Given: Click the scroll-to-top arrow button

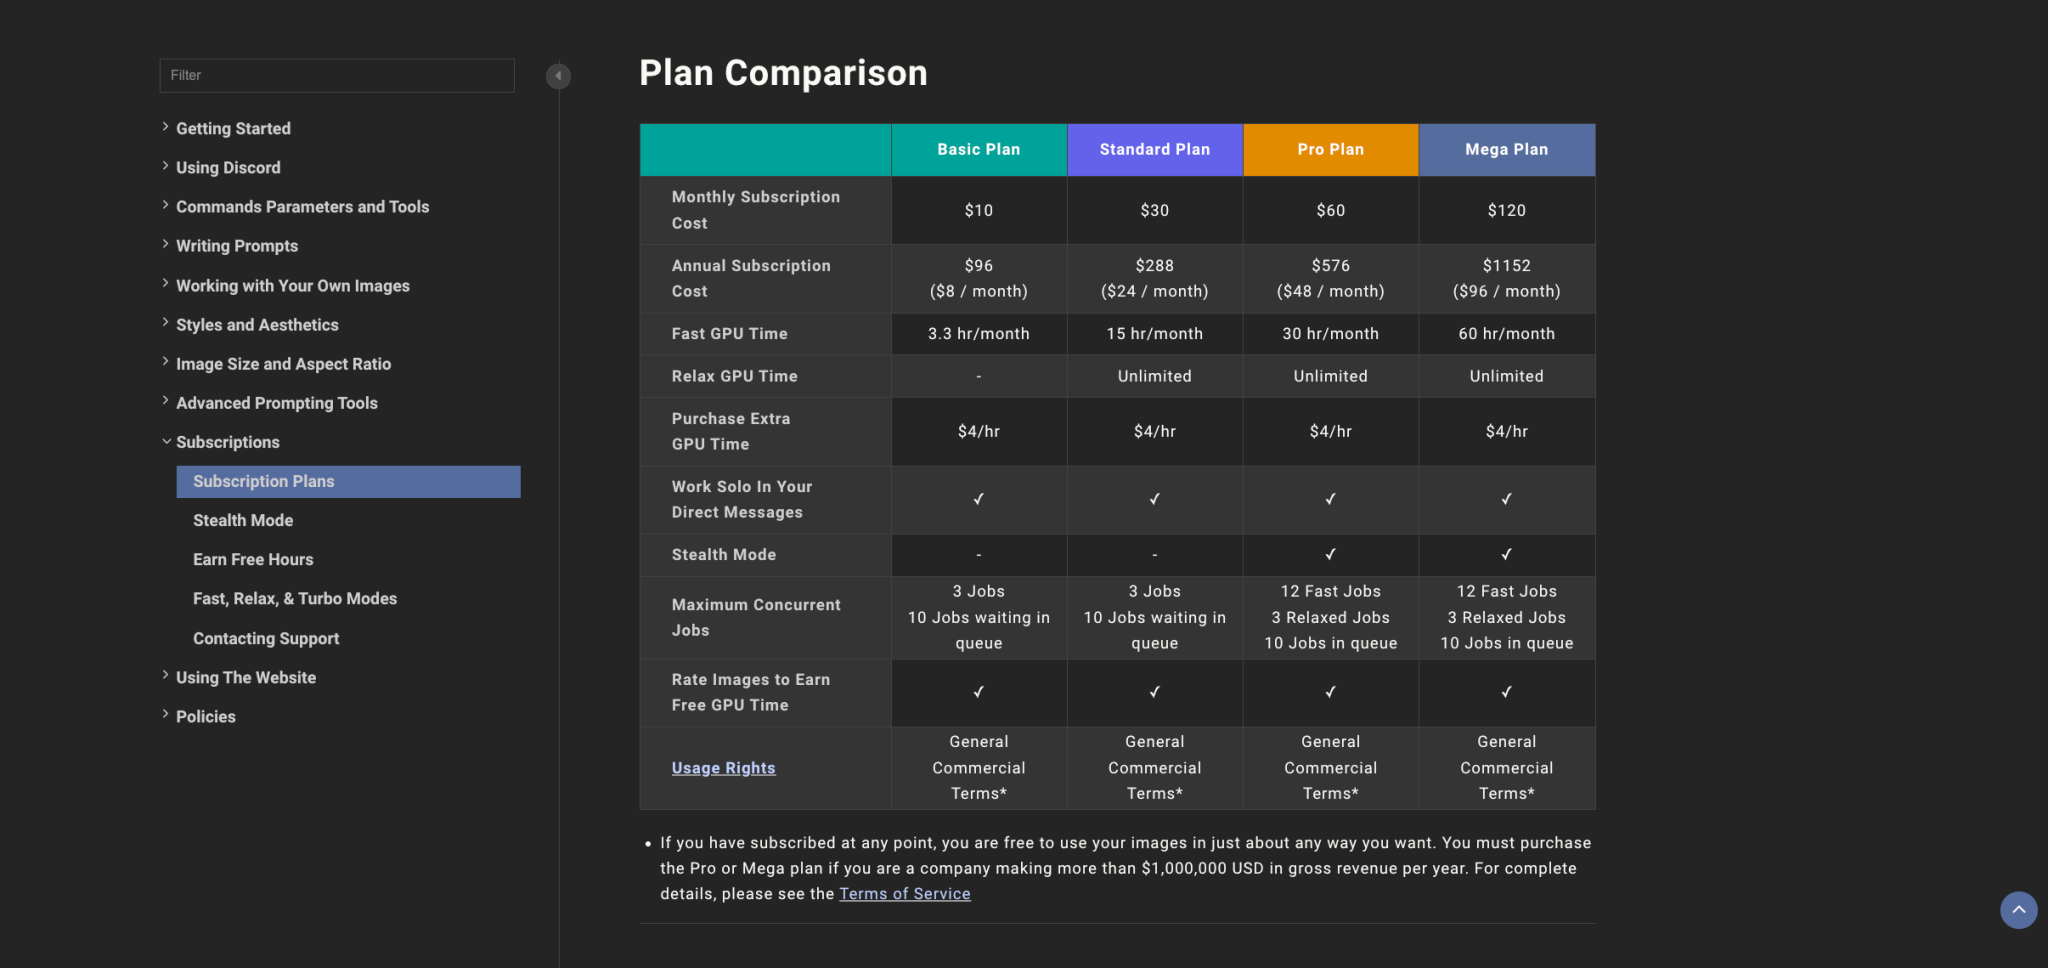Looking at the screenshot, I should 2018,910.
